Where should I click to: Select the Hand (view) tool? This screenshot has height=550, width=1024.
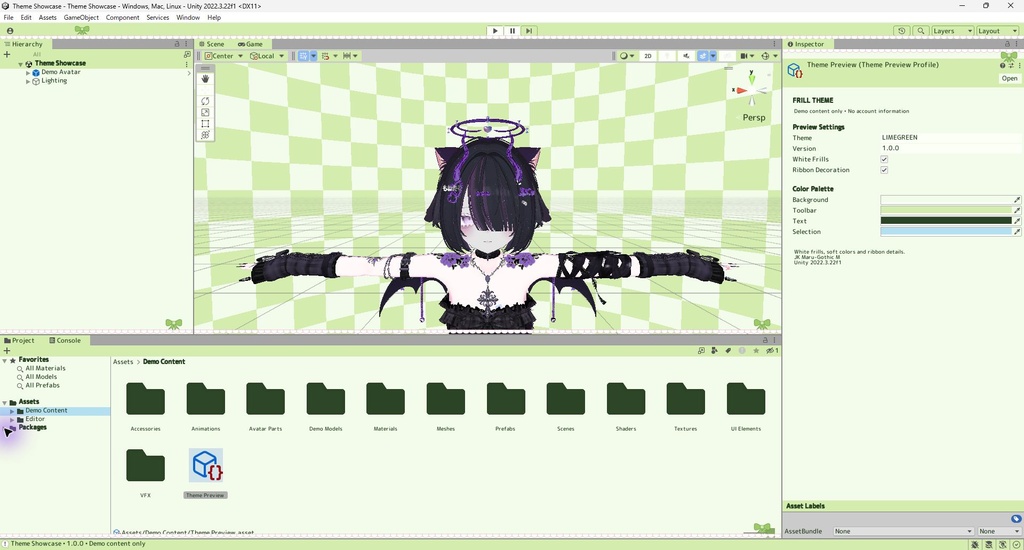click(x=205, y=78)
